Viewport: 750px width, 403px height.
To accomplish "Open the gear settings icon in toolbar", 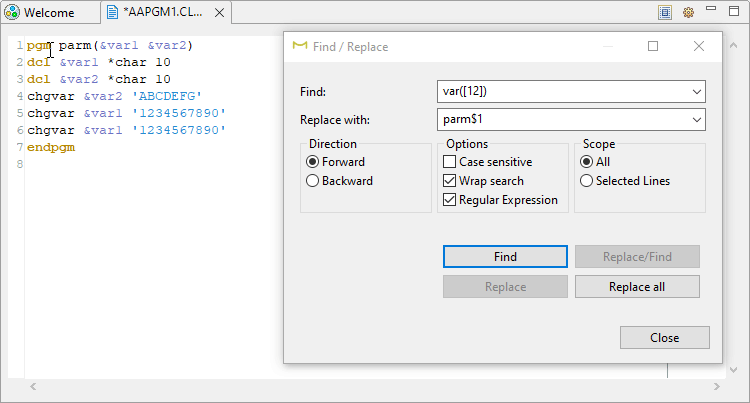I will [x=688, y=13].
